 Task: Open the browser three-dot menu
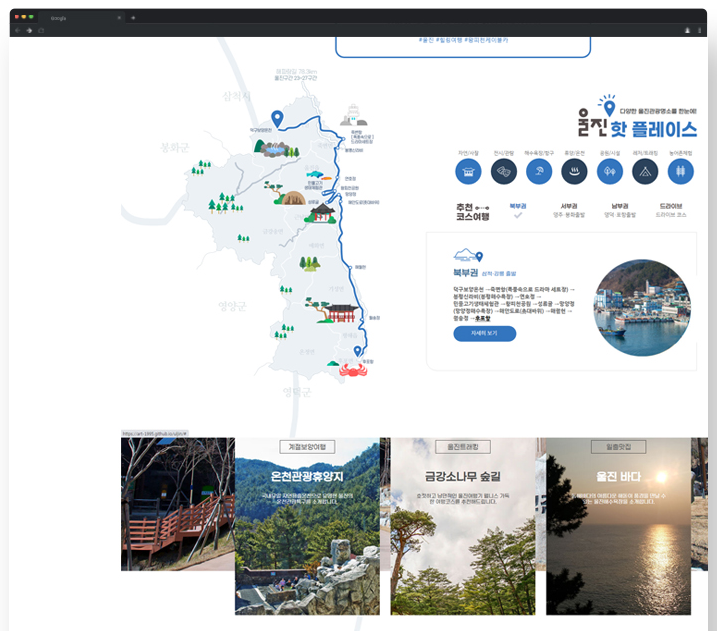pyautogui.click(x=699, y=31)
